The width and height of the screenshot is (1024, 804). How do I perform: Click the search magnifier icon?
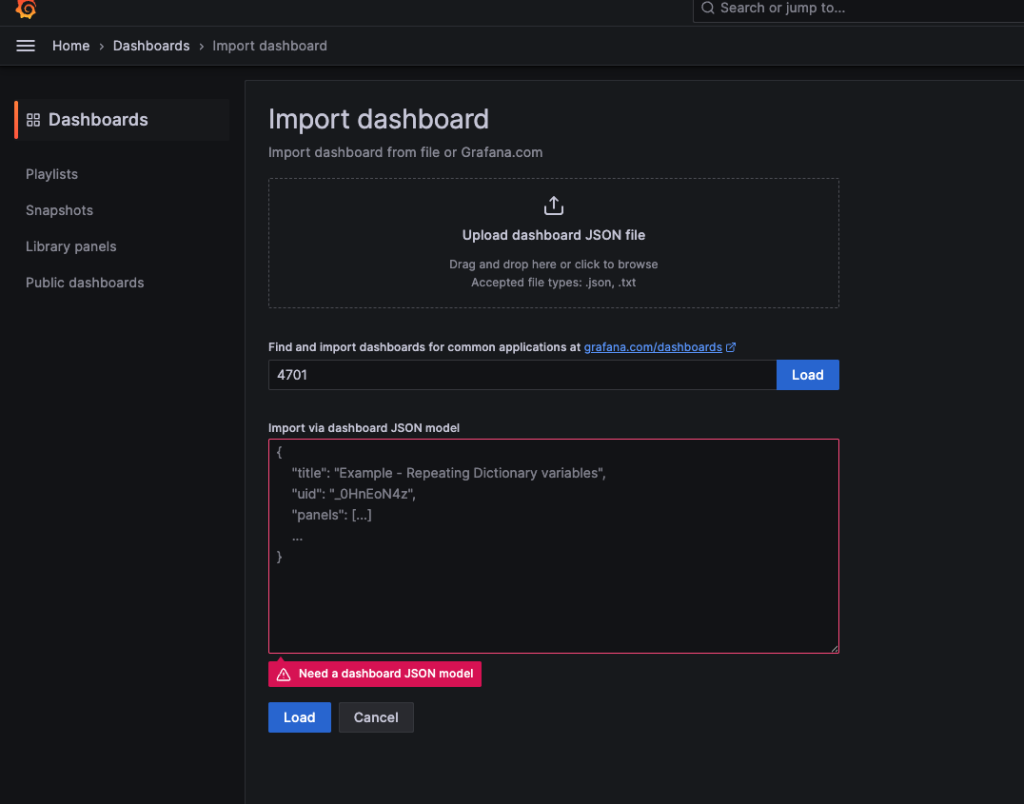click(707, 8)
